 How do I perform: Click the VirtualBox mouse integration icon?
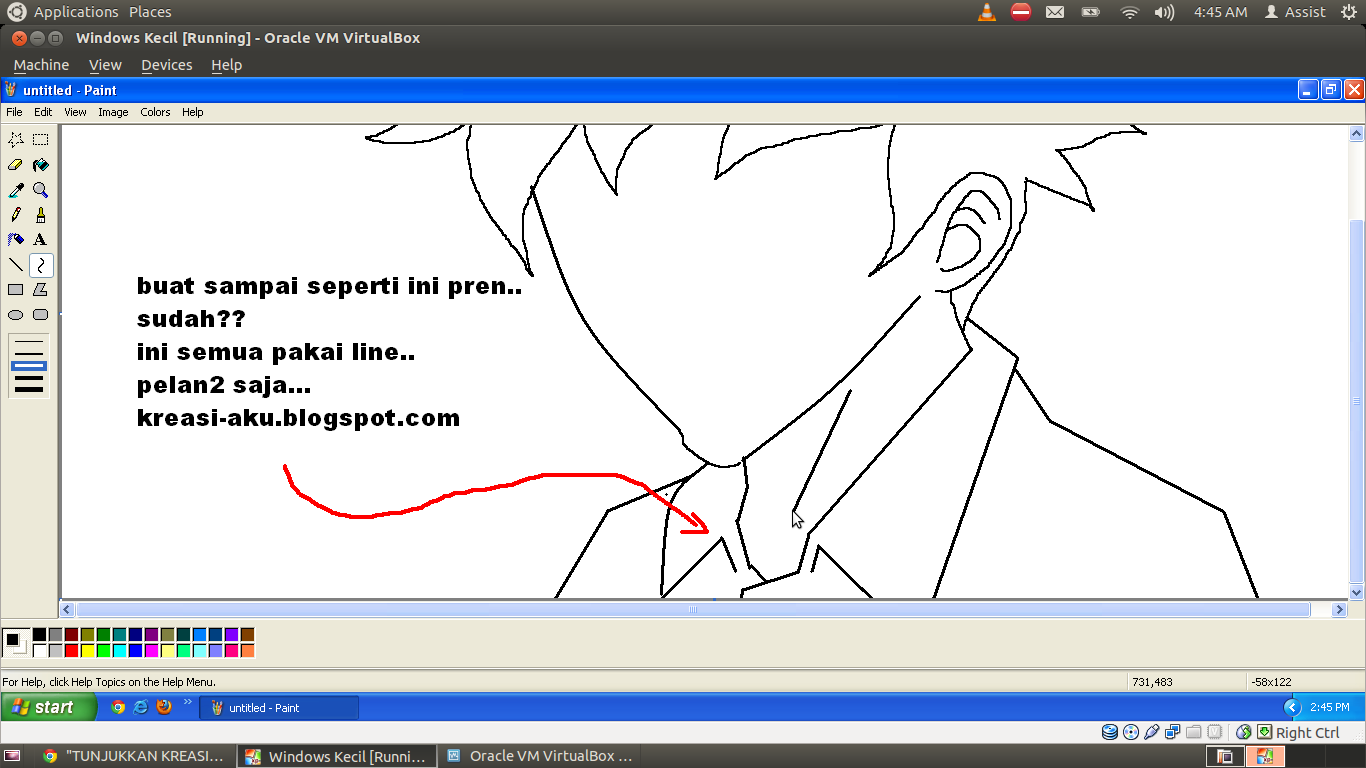(1244, 732)
